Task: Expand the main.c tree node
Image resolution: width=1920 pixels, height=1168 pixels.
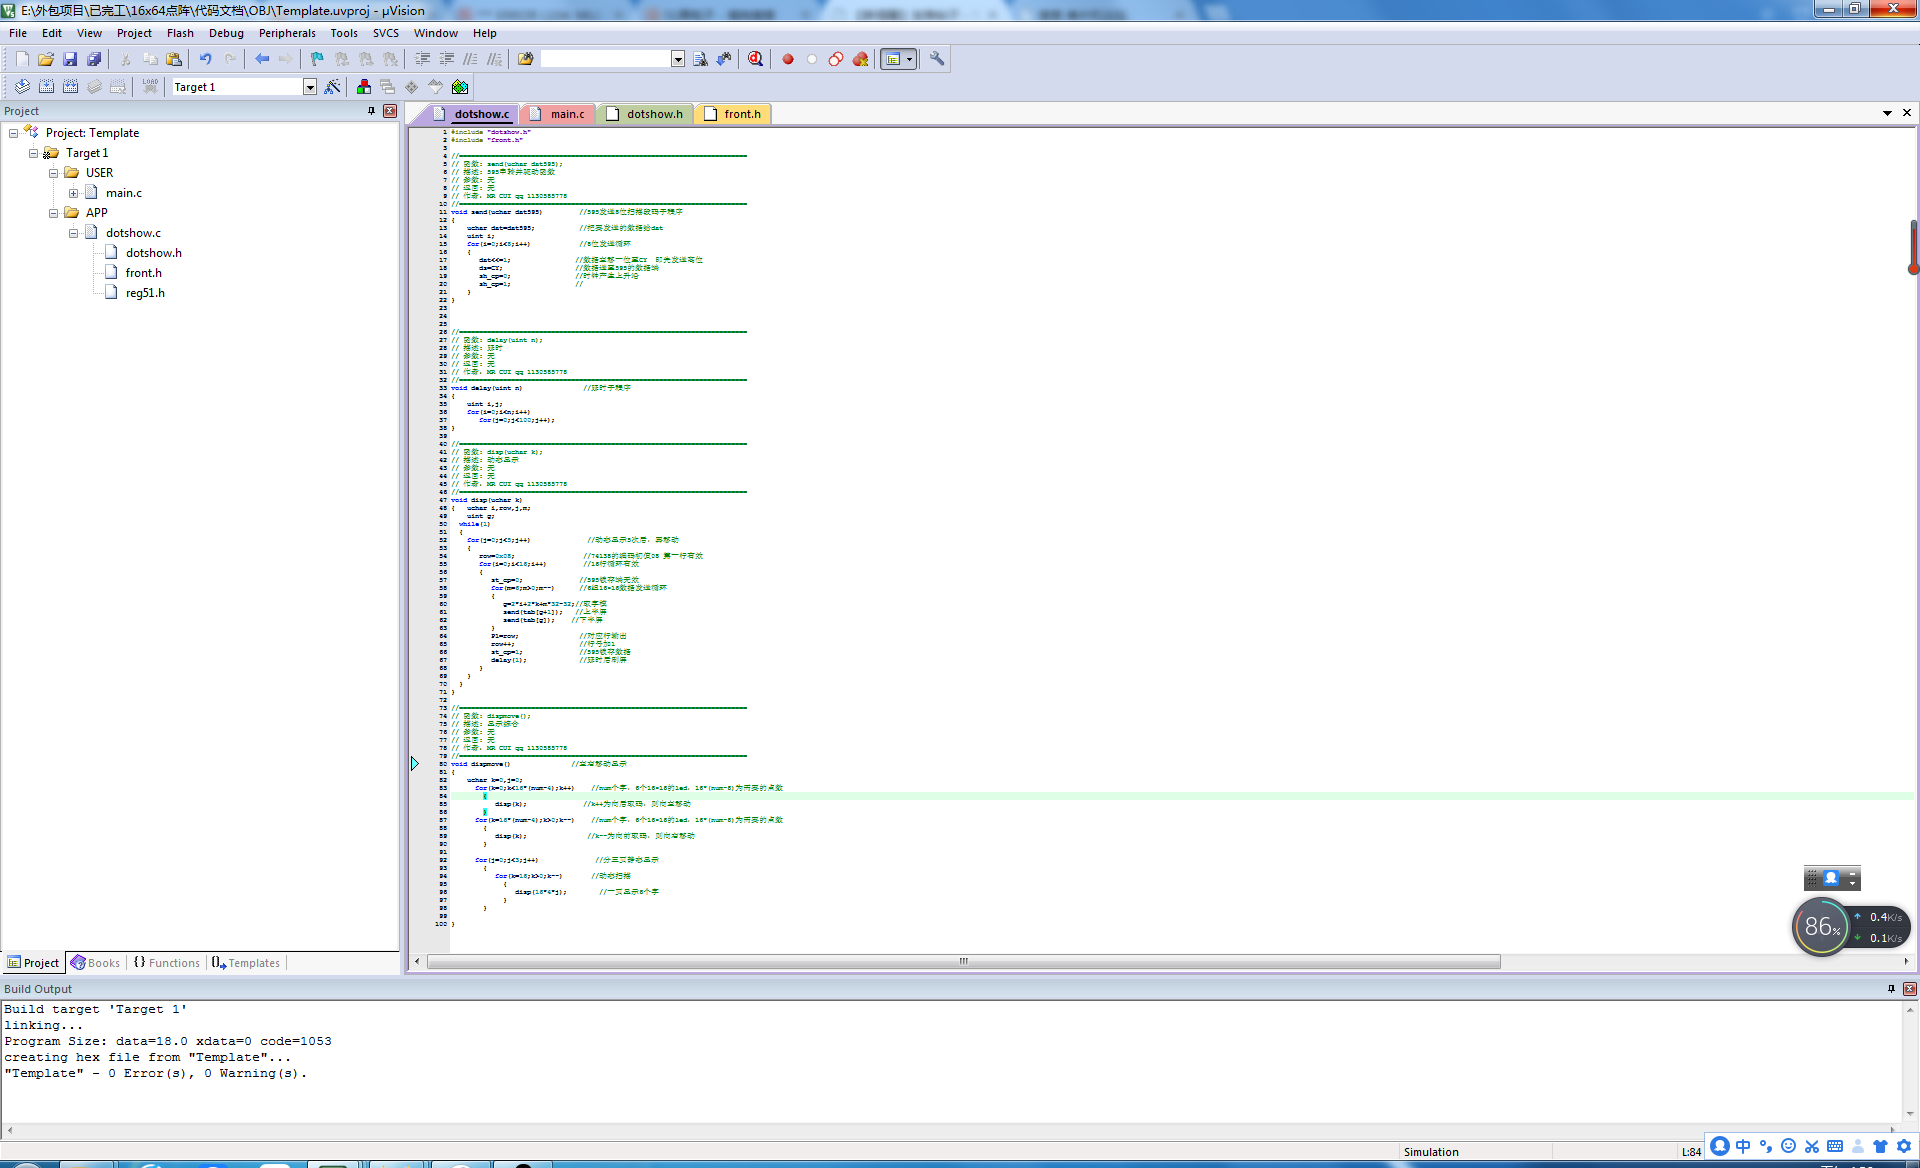Action: tap(73, 193)
